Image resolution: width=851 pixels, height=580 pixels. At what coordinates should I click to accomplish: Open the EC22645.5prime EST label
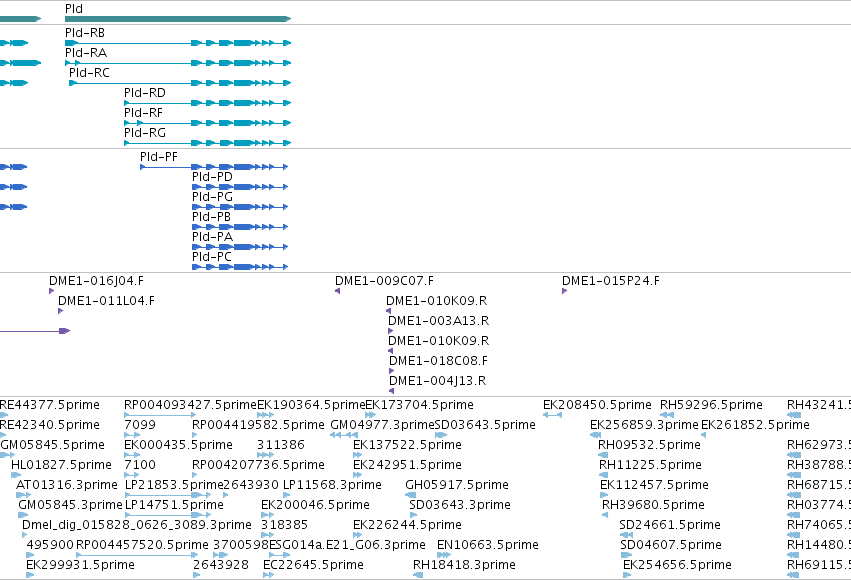click(313, 565)
